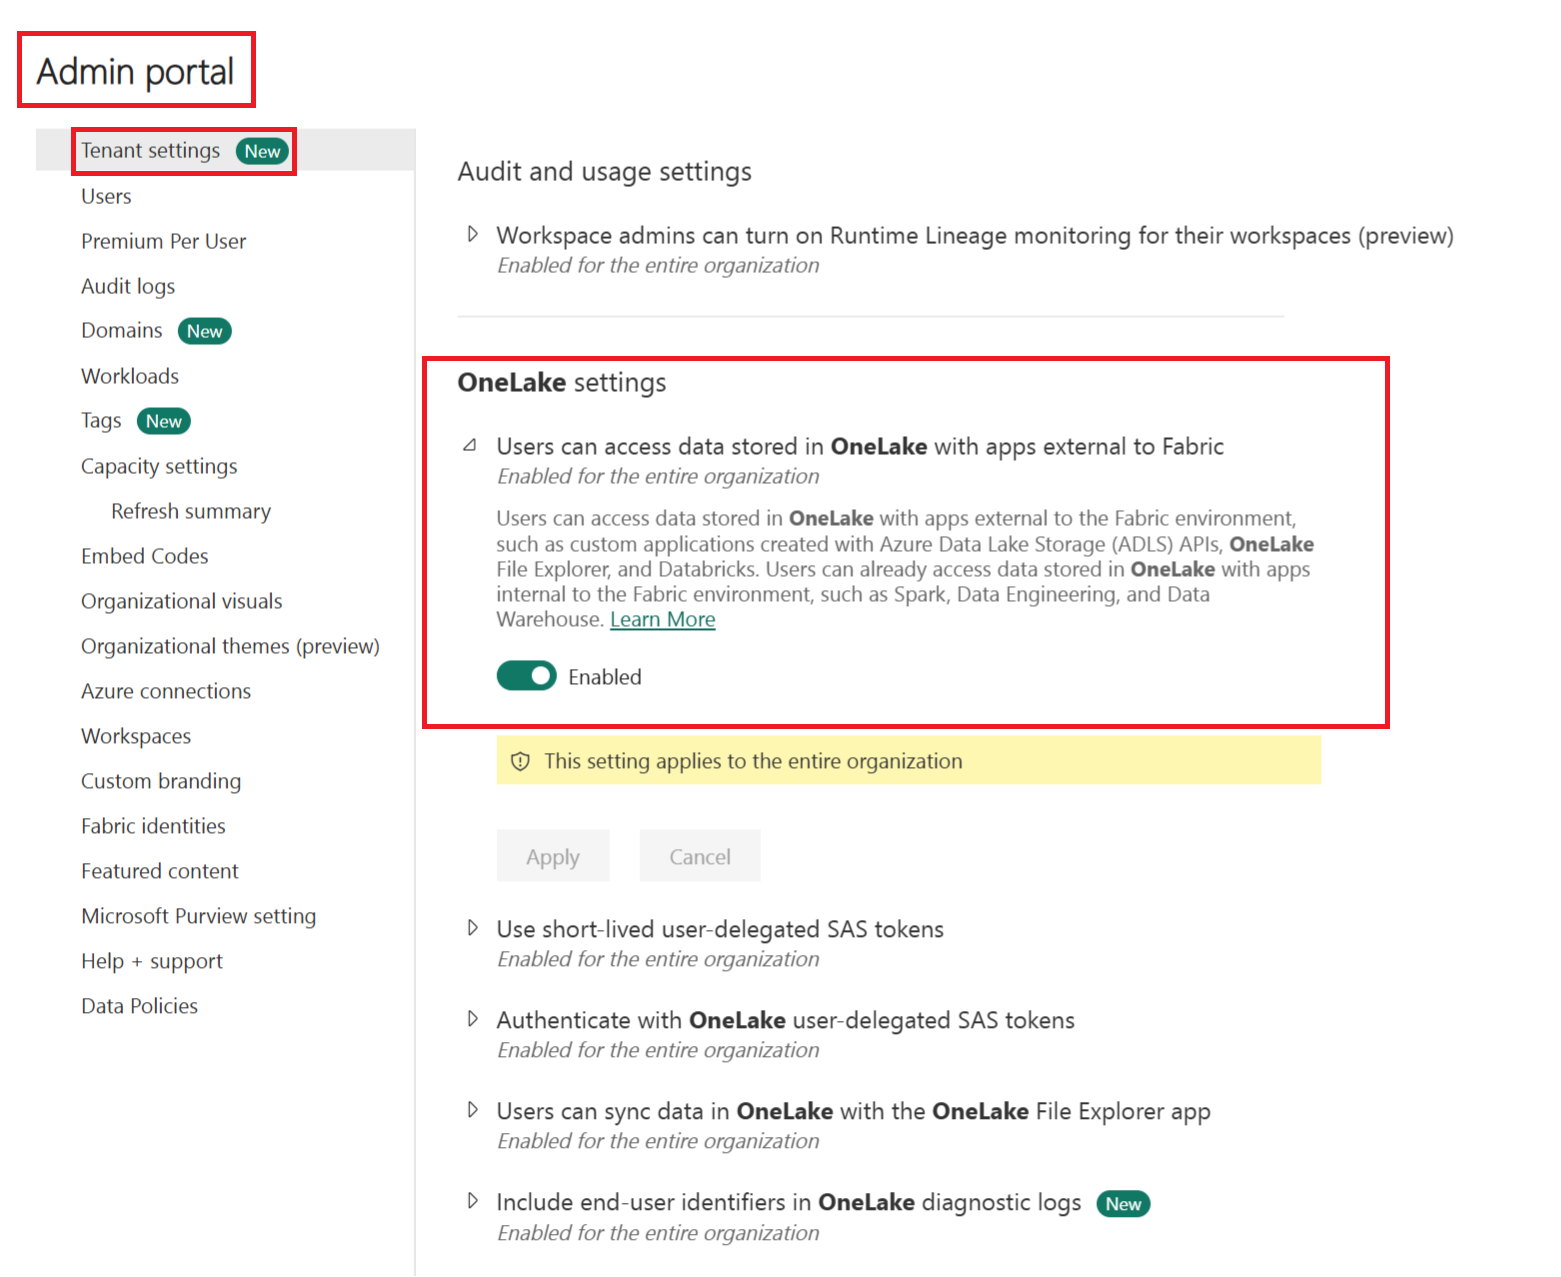
Task: Select Custom branding in sidebar
Action: (161, 781)
